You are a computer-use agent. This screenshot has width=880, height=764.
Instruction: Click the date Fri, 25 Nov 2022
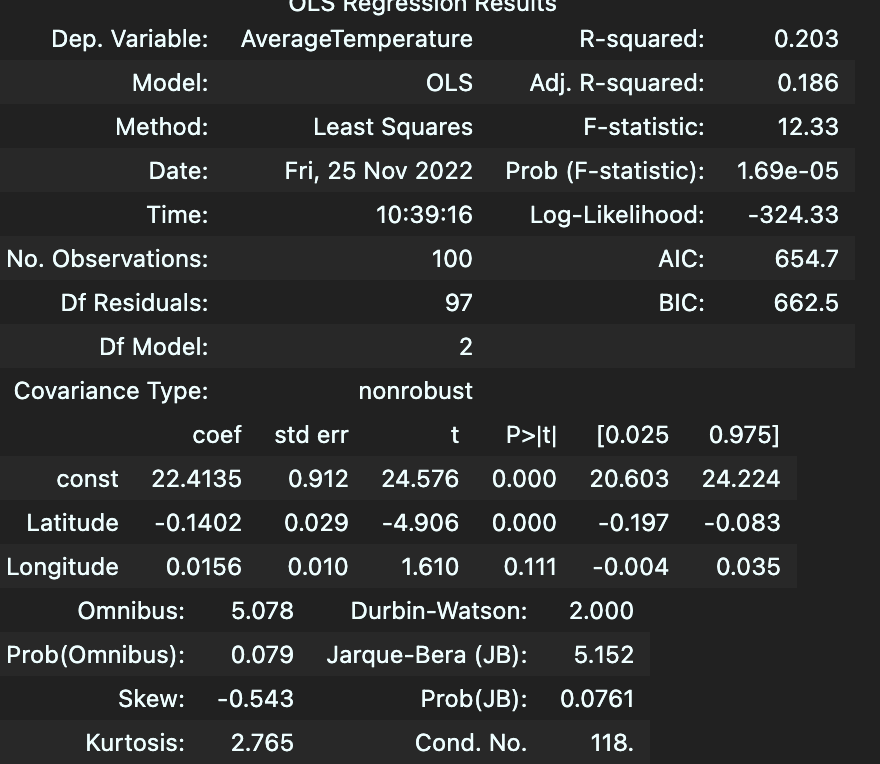click(378, 171)
